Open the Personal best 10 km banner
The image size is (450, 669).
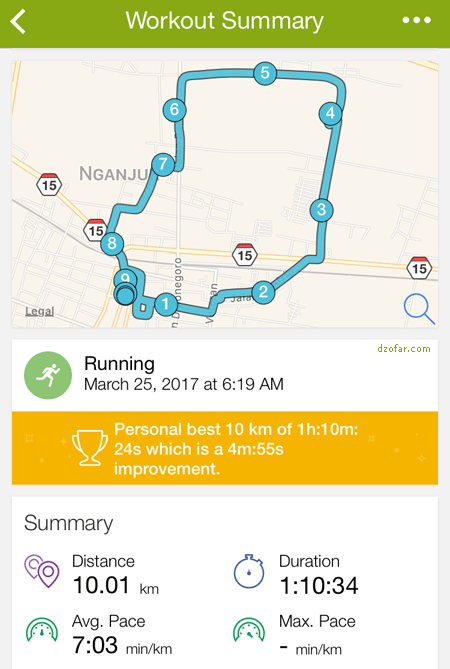pos(225,448)
